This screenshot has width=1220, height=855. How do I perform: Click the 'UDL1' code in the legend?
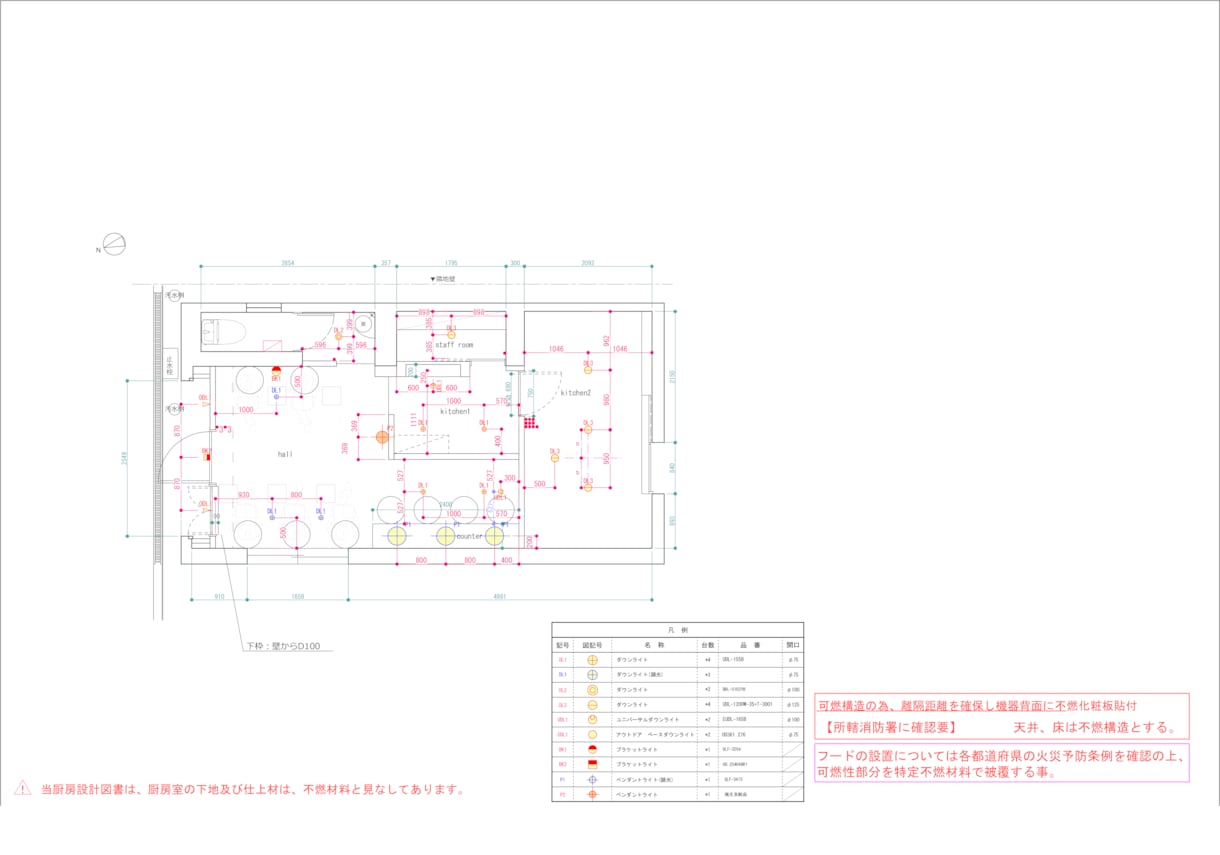(563, 720)
